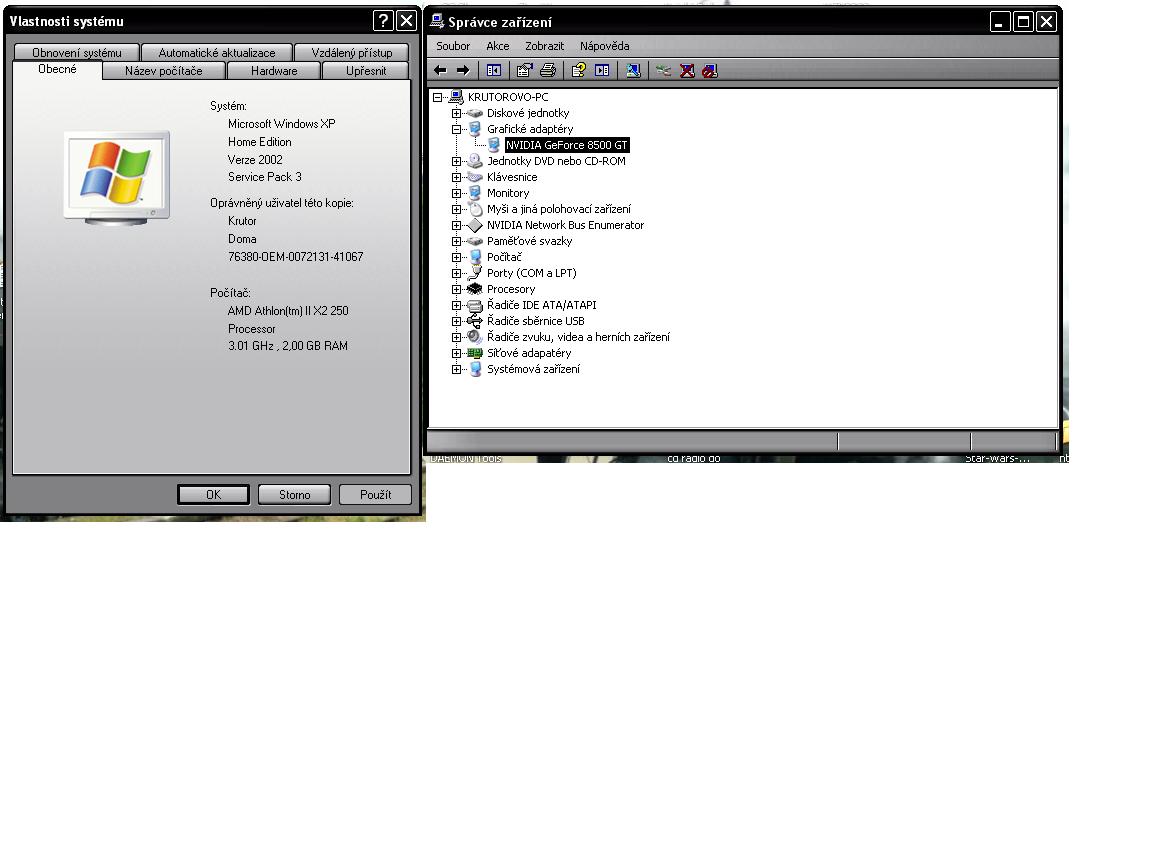Expand the Procesory node

click(x=456, y=289)
